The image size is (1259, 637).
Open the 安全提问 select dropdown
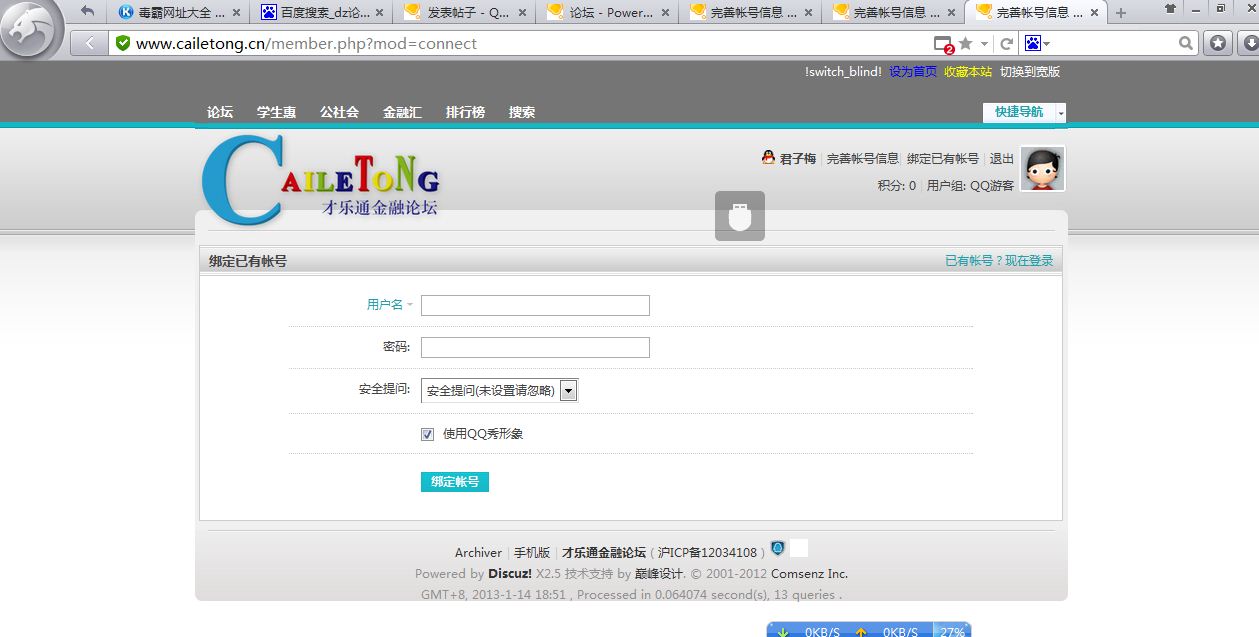click(x=499, y=390)
